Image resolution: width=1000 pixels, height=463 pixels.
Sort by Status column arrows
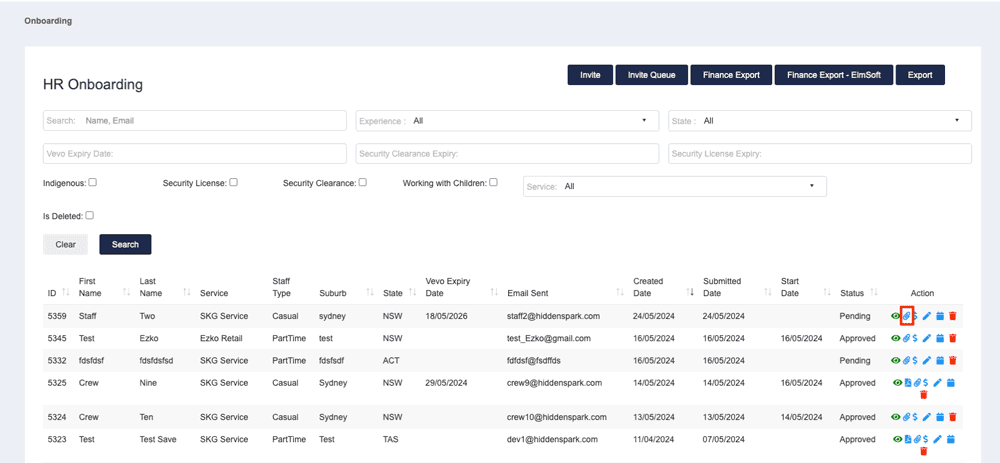click(x=874, y=292)
